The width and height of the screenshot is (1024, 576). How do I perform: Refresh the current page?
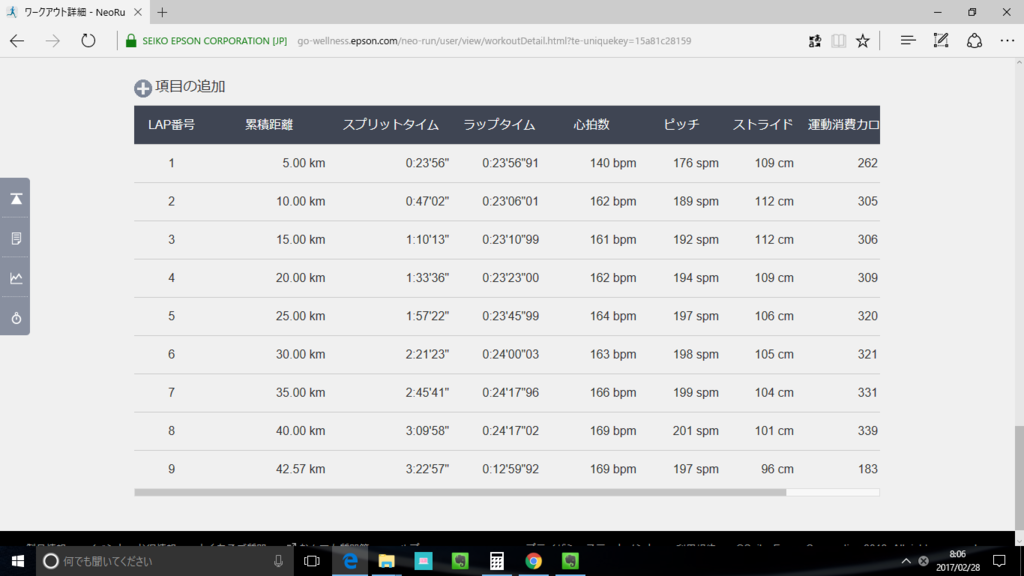coord(88,40)
